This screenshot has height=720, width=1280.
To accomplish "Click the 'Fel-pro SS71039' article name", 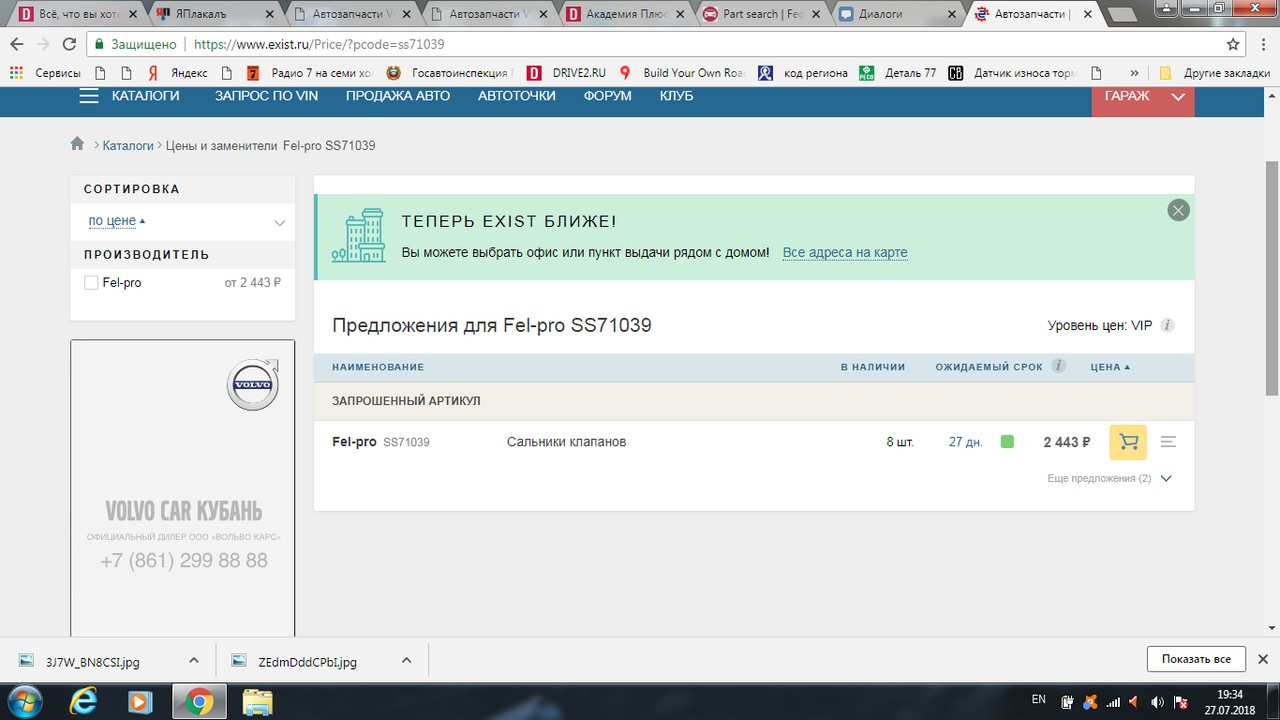I will [x=381, y=442].
